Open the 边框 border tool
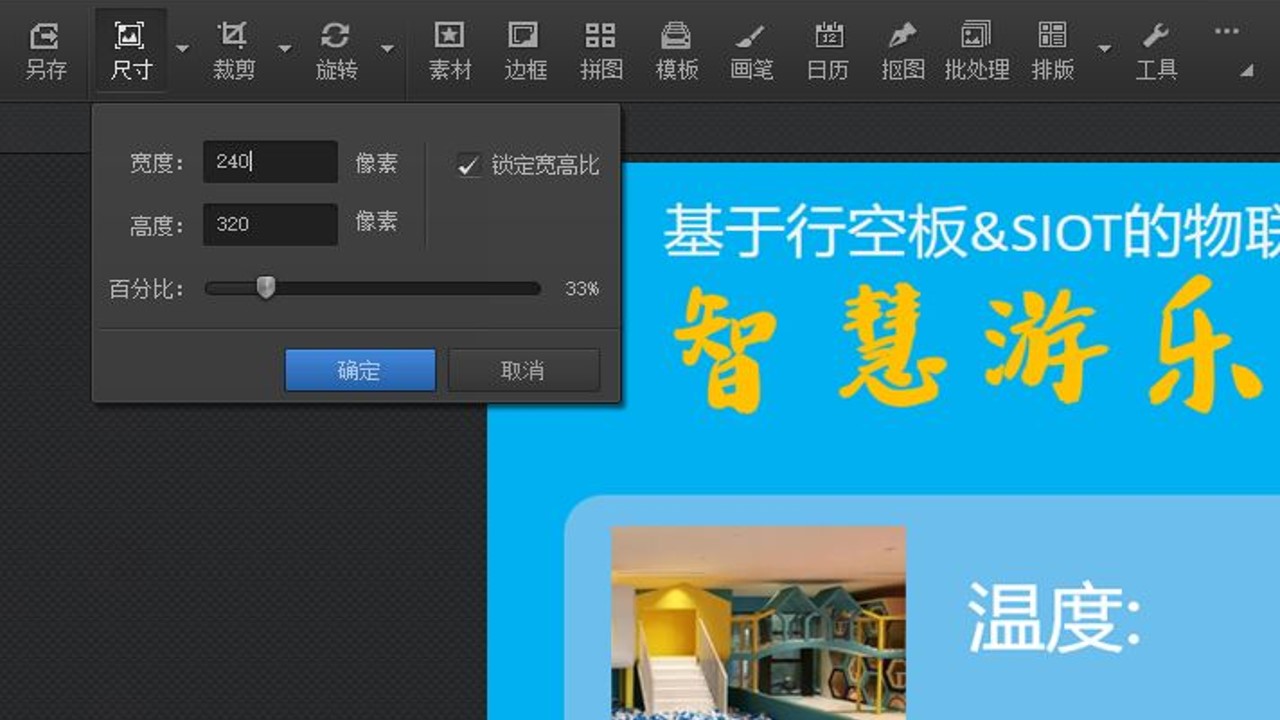This screenshot has width=1280, height=720. (x=524, y=50)
